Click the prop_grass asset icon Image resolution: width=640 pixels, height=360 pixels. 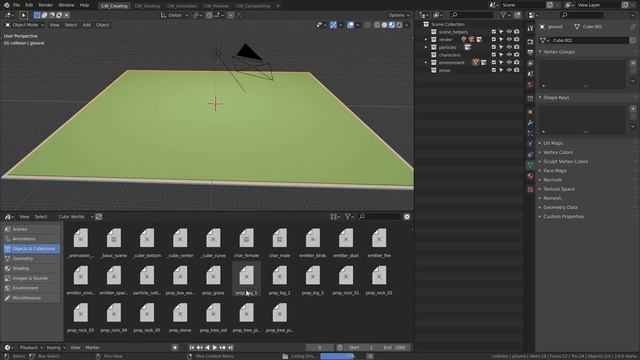(213, 276)
